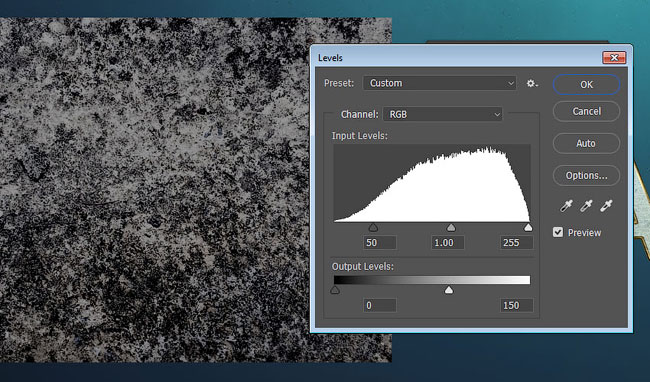Click the input highlight slider at 255
This screenshot has height=382, width=650.
pyautogui.click(x=528, y=227)
